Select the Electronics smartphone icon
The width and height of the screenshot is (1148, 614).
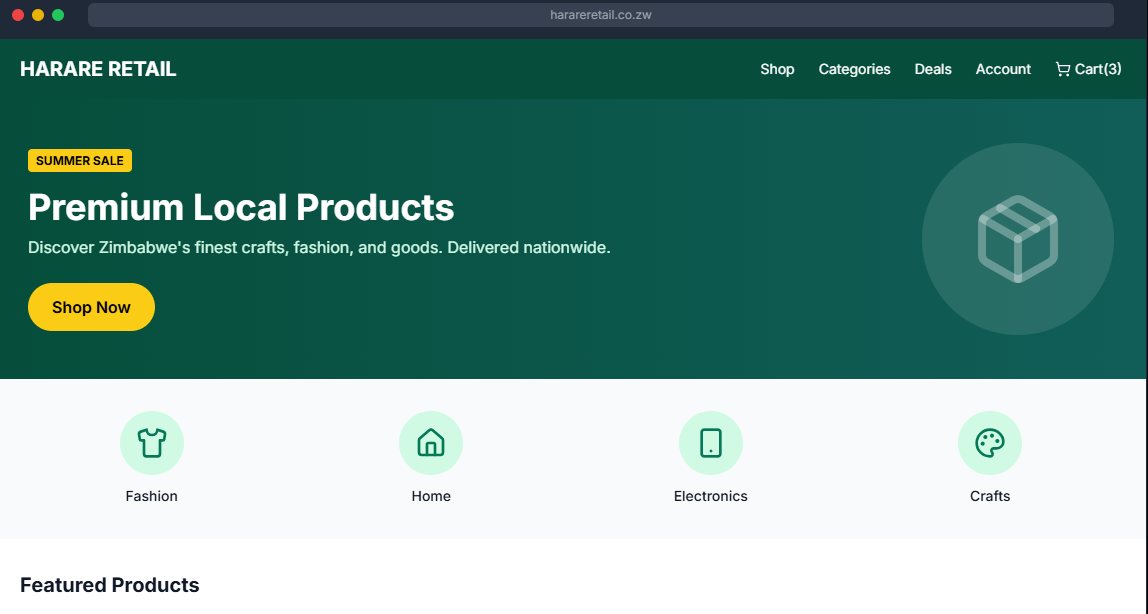tap(711, 442)
